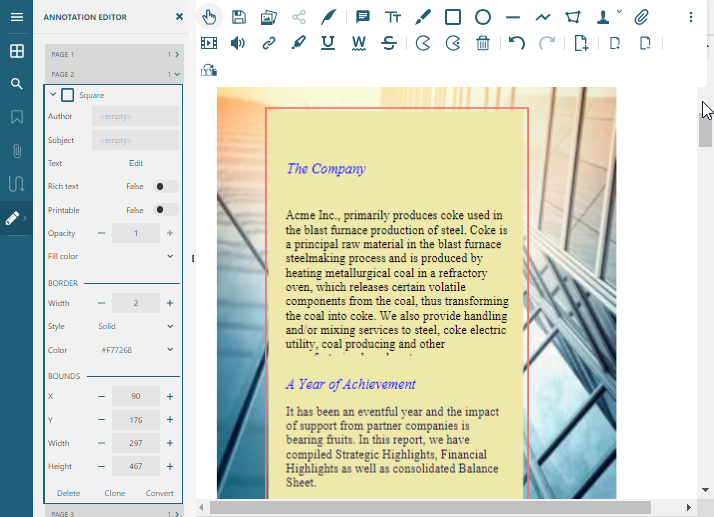This screenshot has height=517, width=714.
Task: Create a new document with plus icon
Action: coord(581,43)
